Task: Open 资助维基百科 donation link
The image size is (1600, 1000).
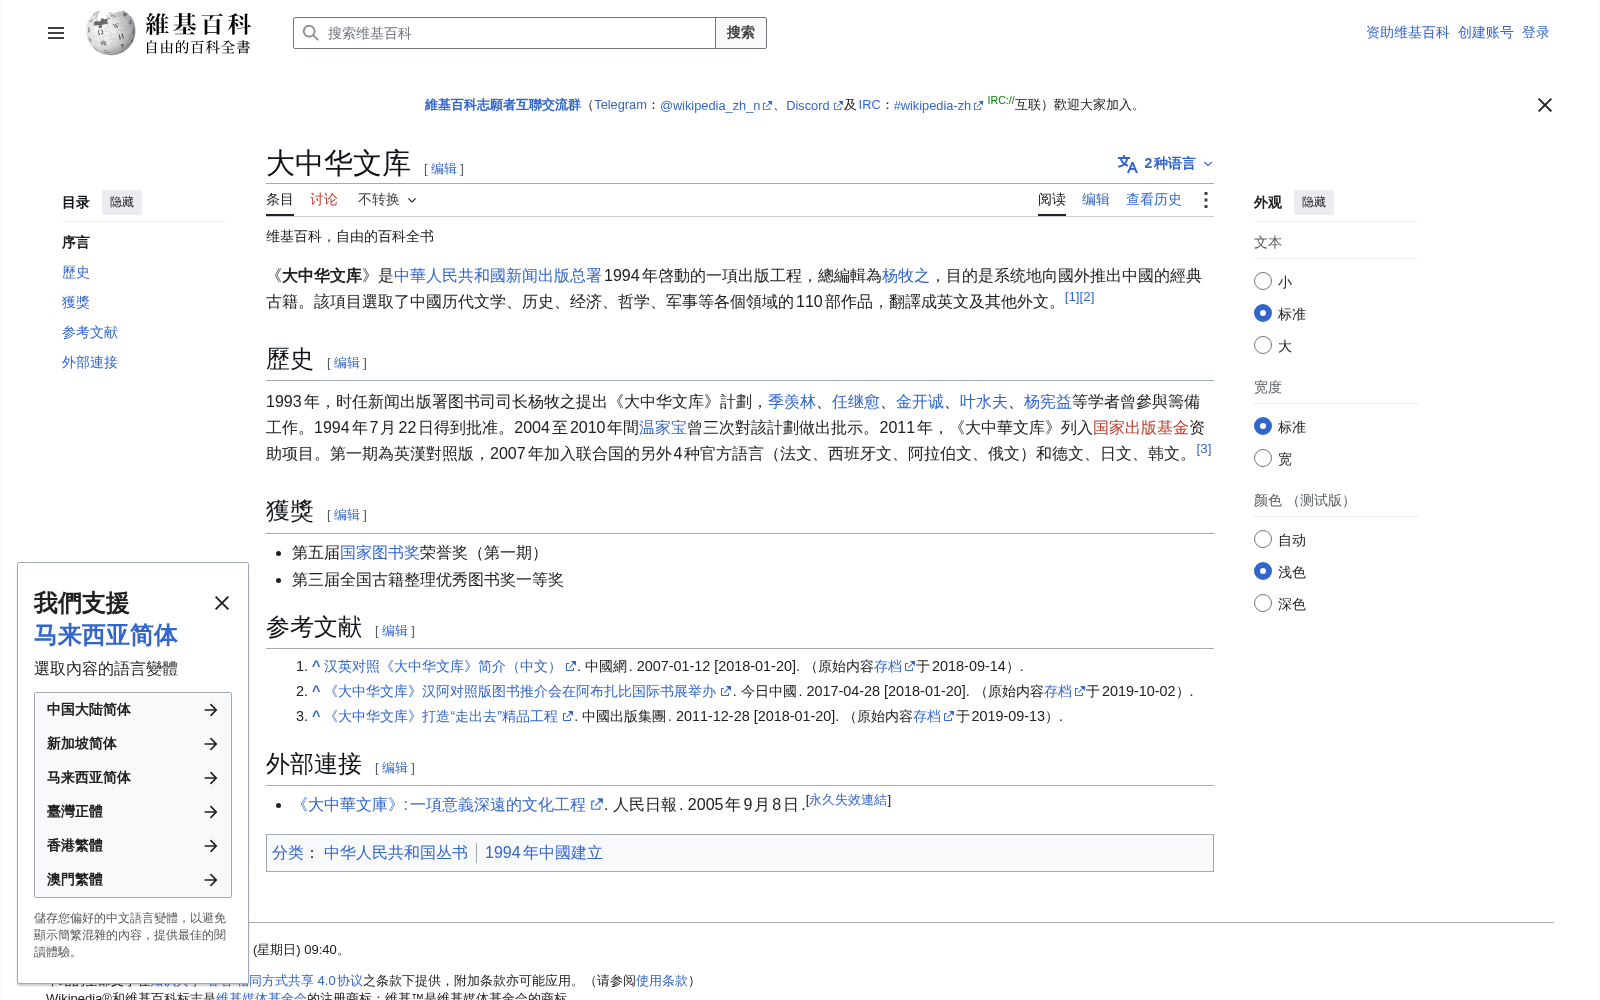Action: 1408,33
